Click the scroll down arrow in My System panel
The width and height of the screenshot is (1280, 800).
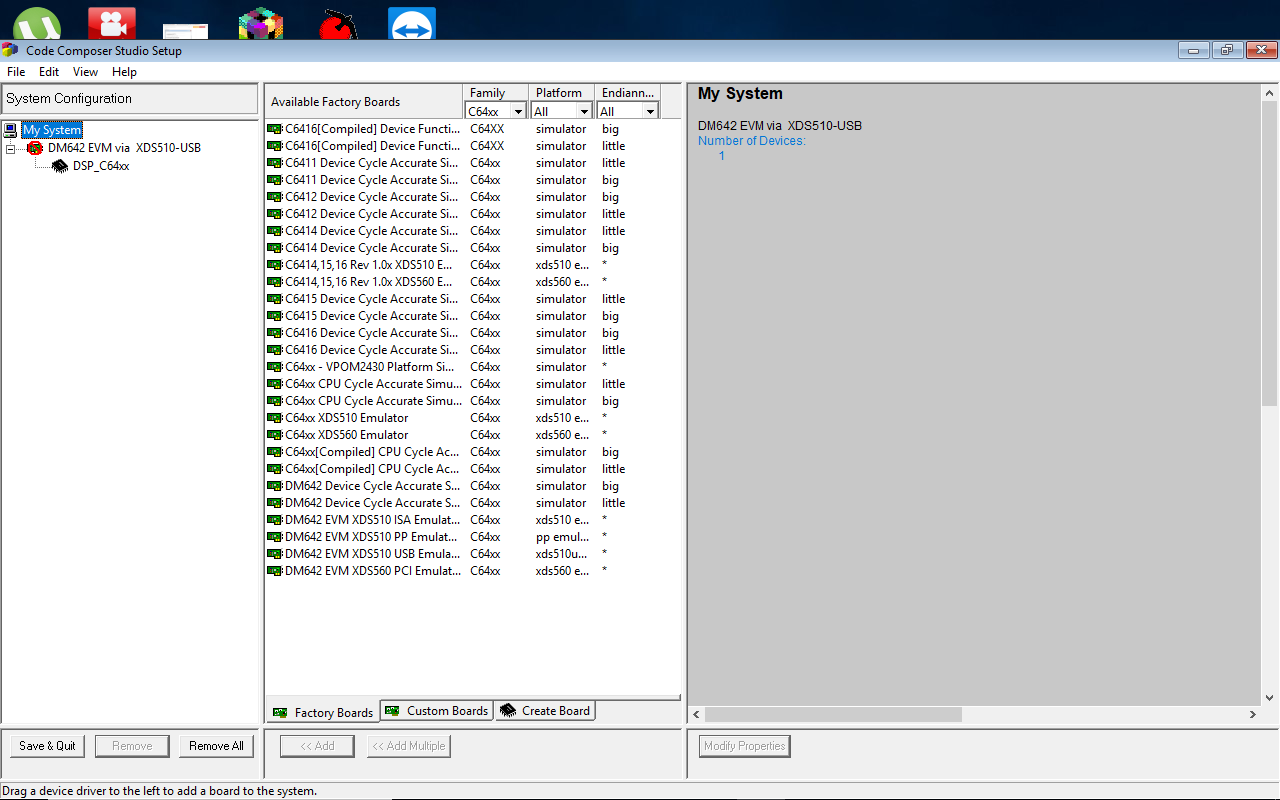pyautogui.click(x=1270, y=698)
